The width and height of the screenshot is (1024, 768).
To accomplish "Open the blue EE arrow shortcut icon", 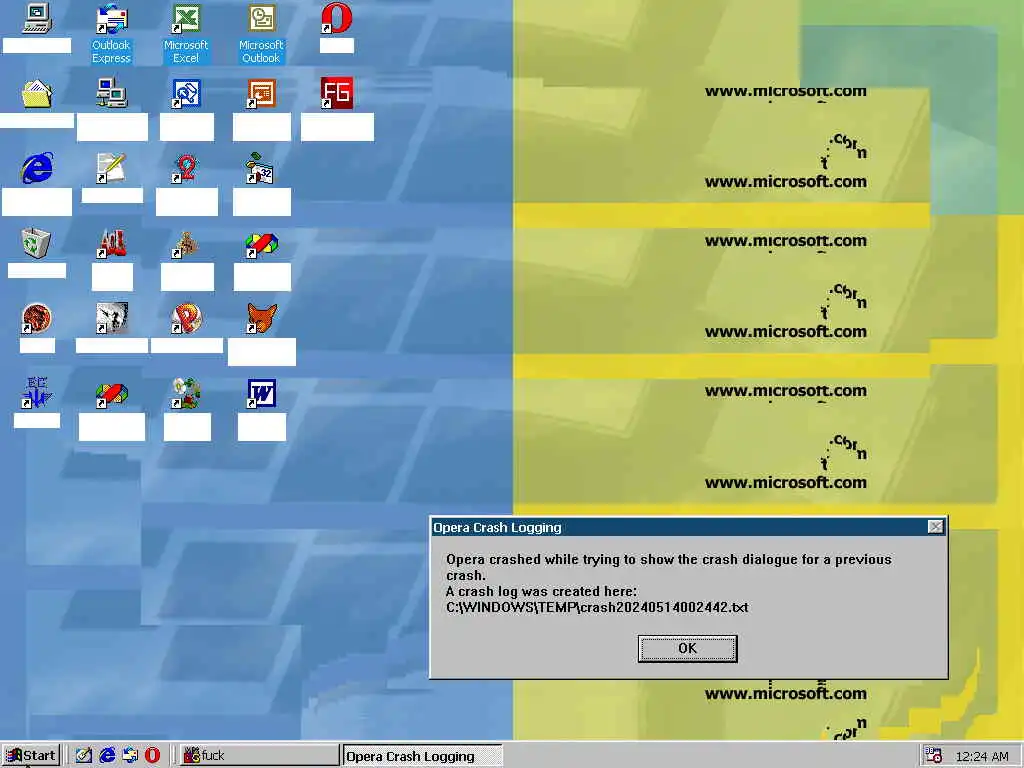I will [37, 393].
